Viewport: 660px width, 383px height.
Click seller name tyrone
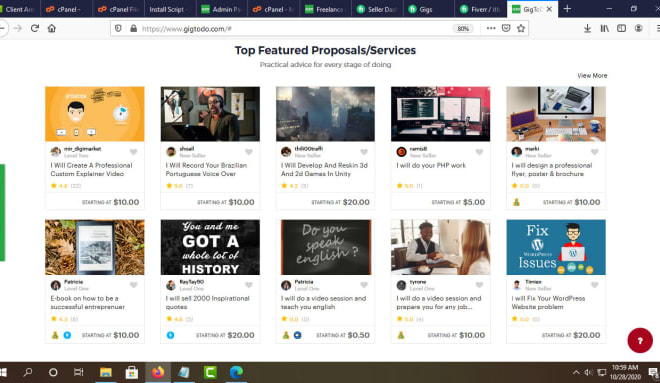[418, 282]
